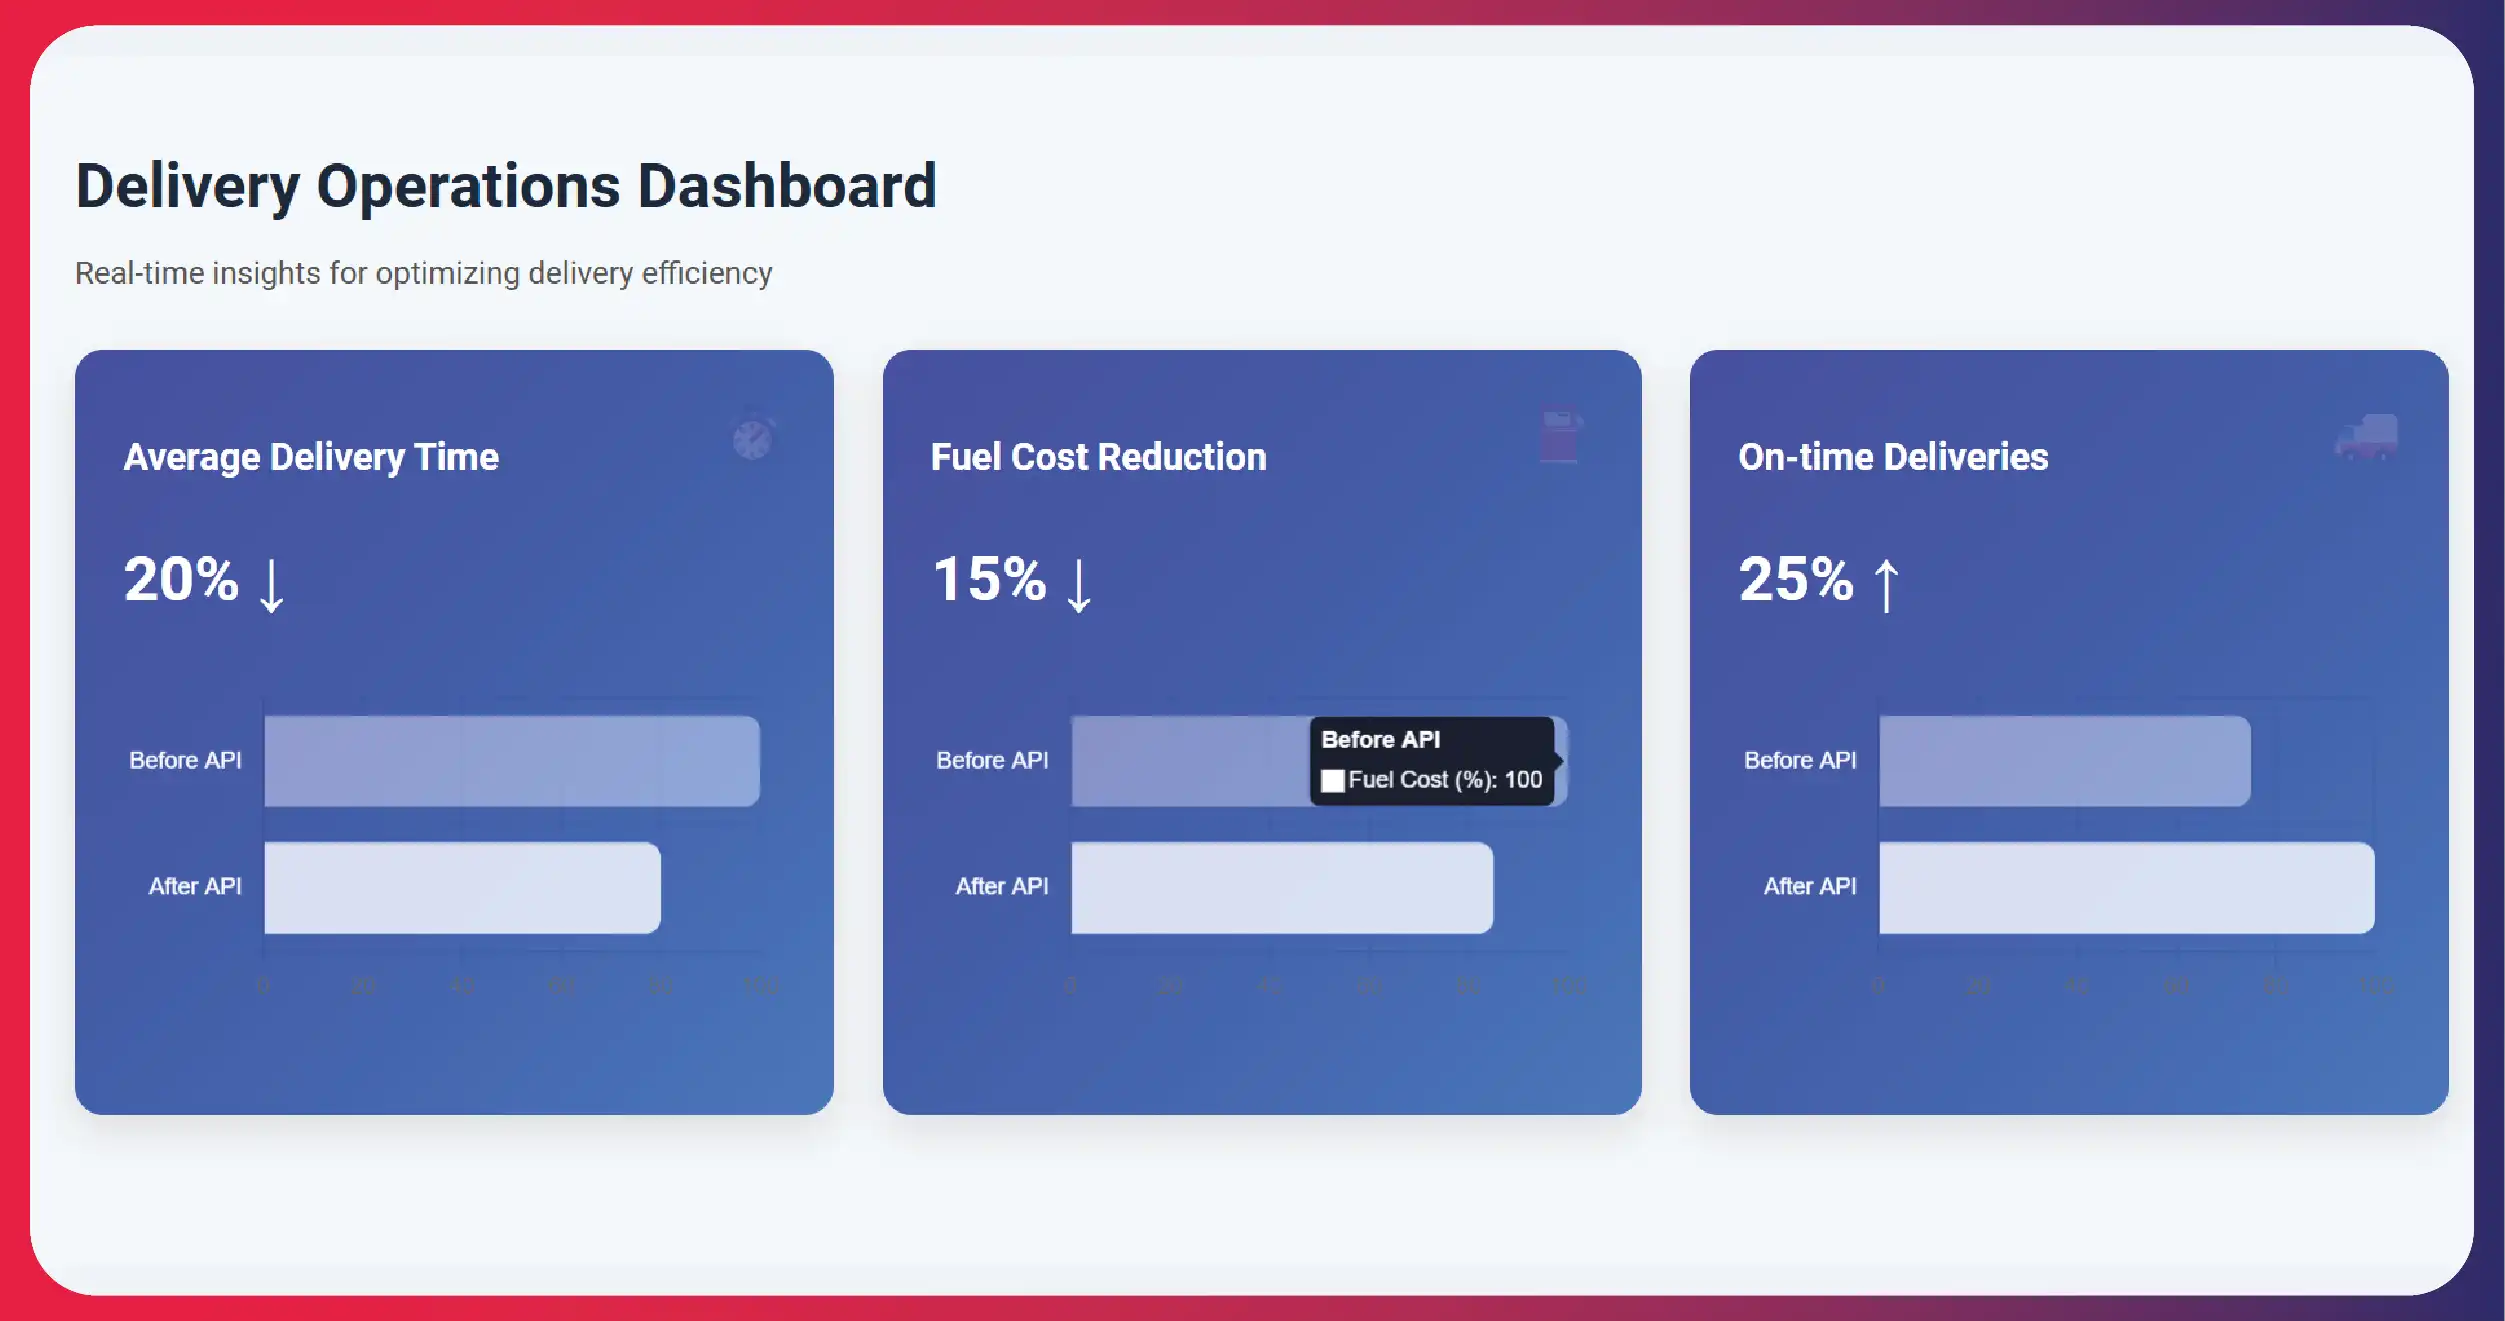Click the delivery truck icon
Screen dimensions: 2505x1321
coord(2366,437)
